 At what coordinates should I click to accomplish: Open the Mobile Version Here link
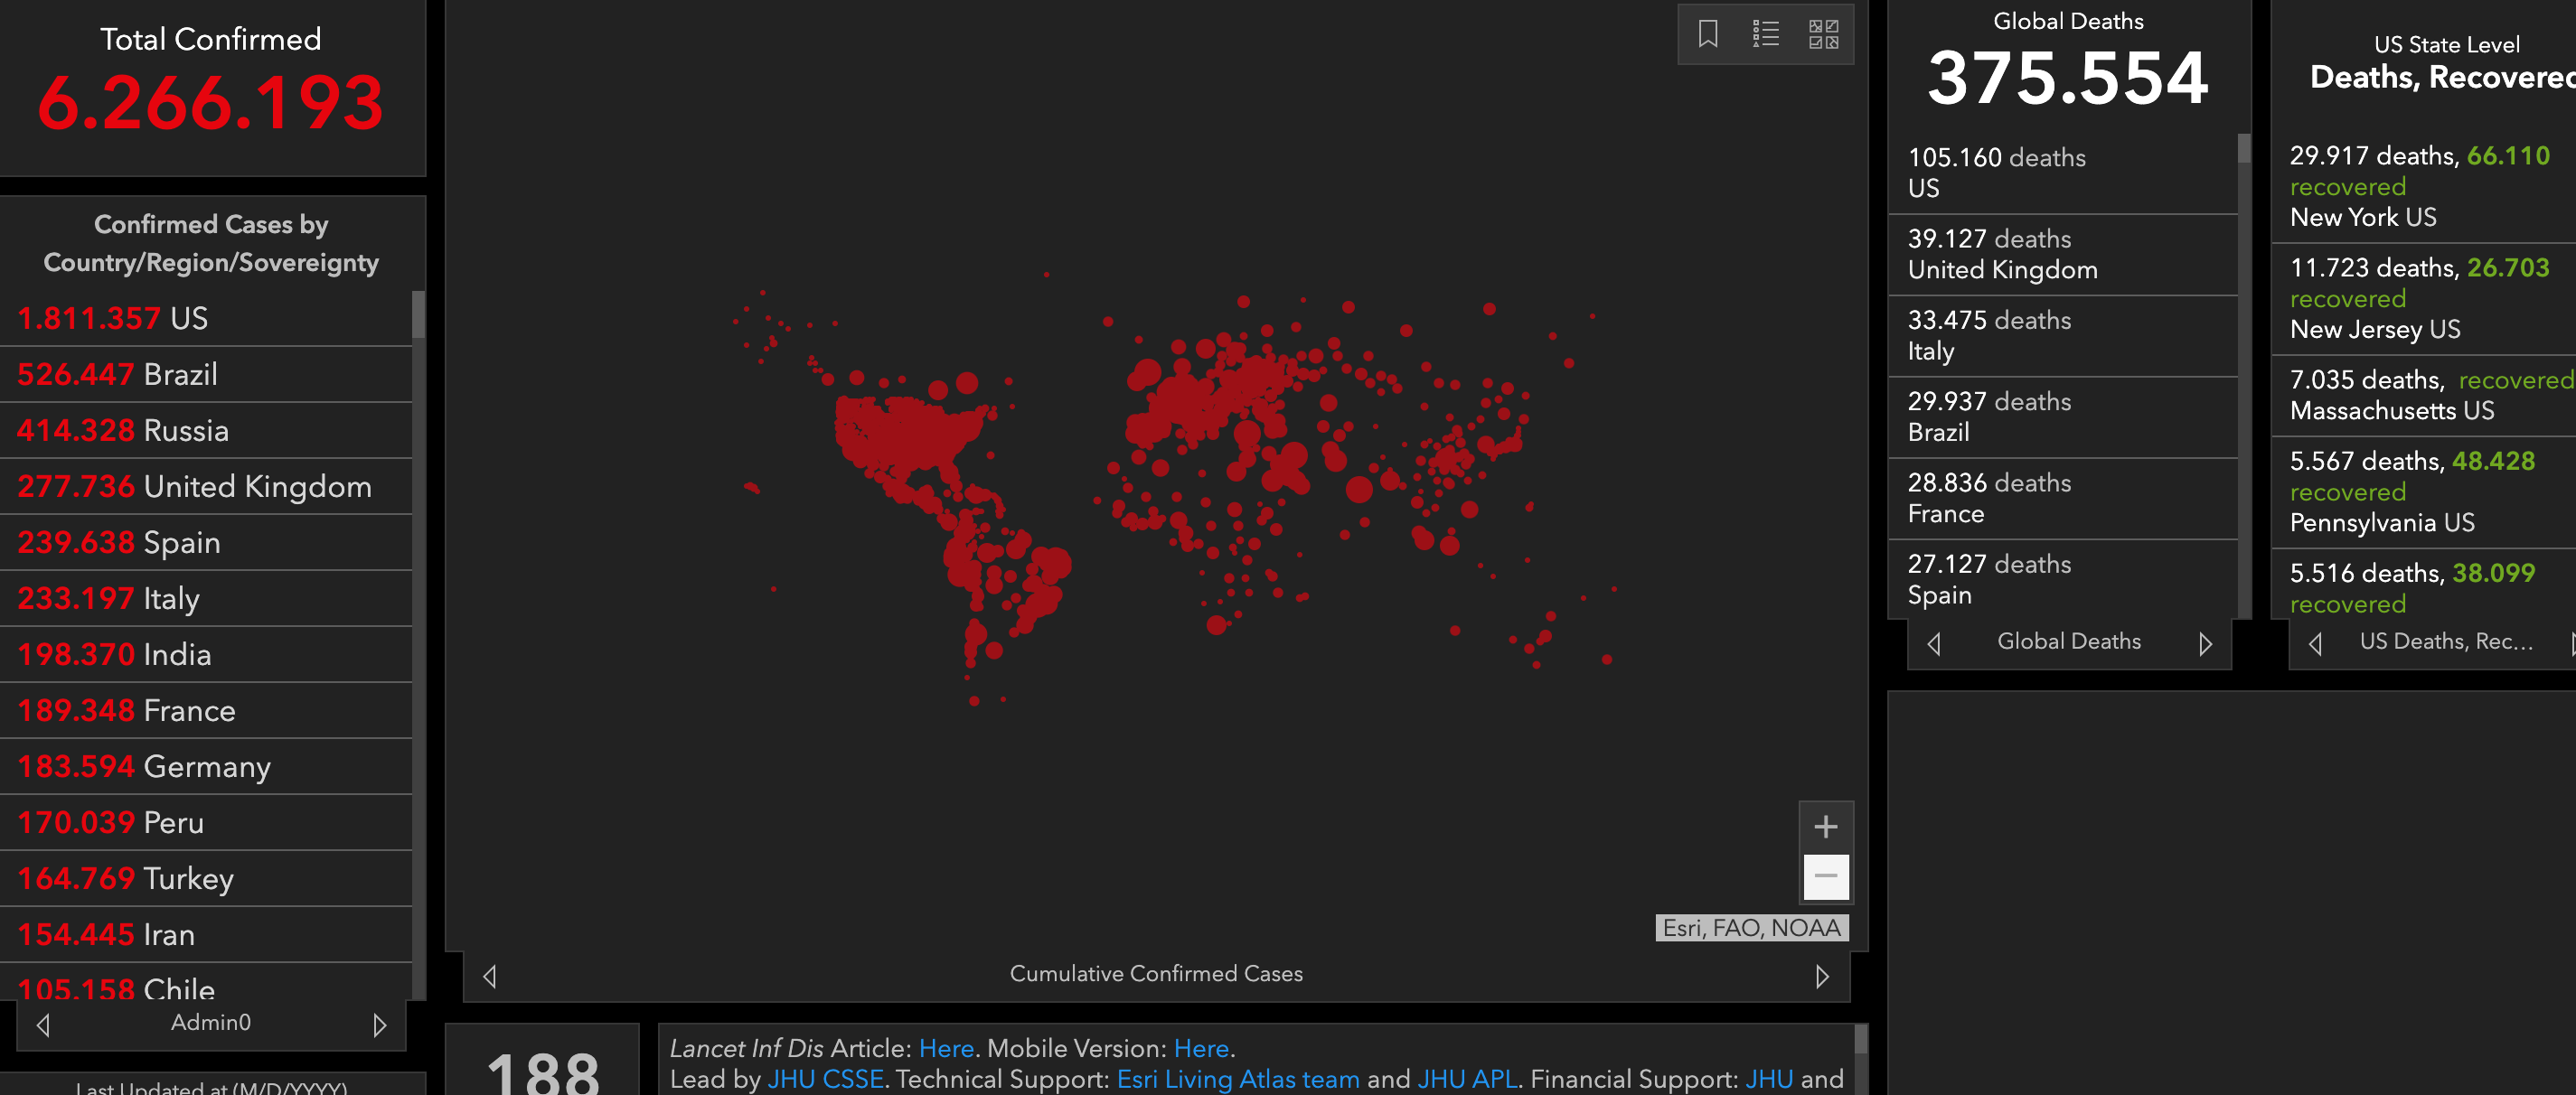1200,1048
